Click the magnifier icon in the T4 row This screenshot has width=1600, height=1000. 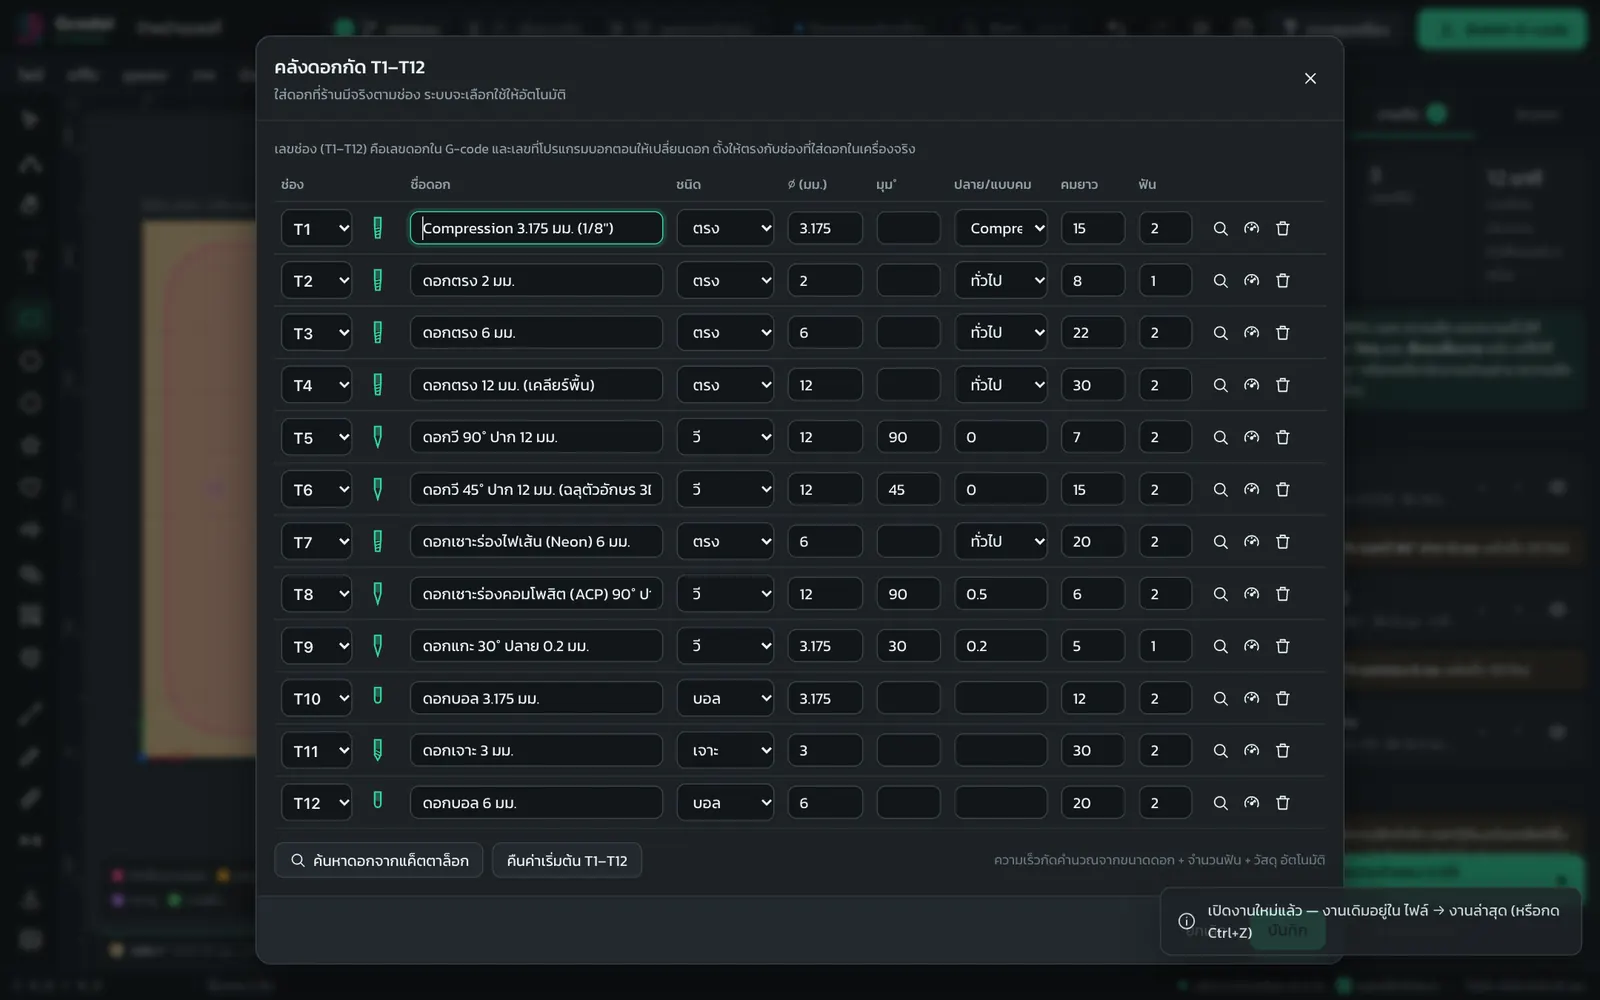click(x=1220, y=385)
